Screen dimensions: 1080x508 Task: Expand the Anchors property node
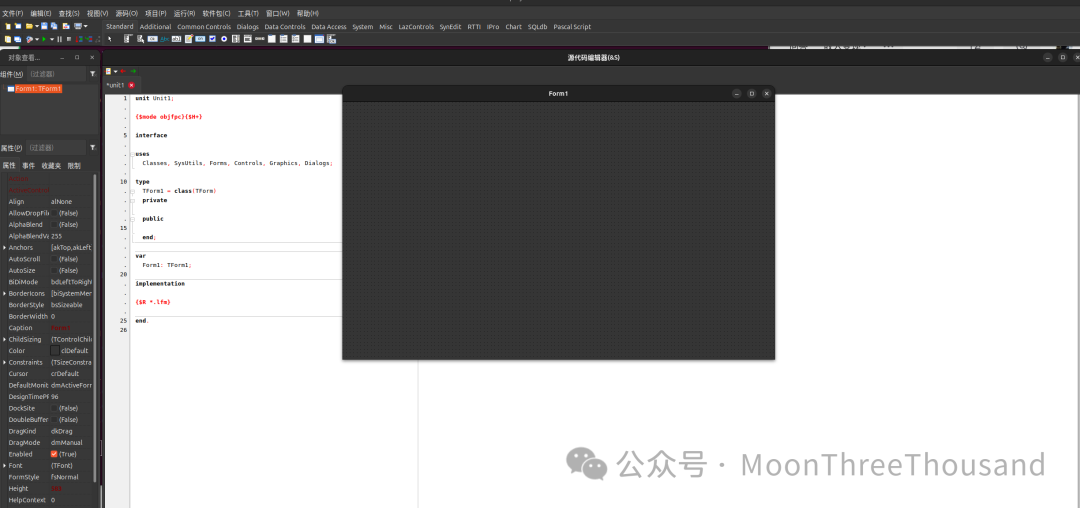coord(4,247)
